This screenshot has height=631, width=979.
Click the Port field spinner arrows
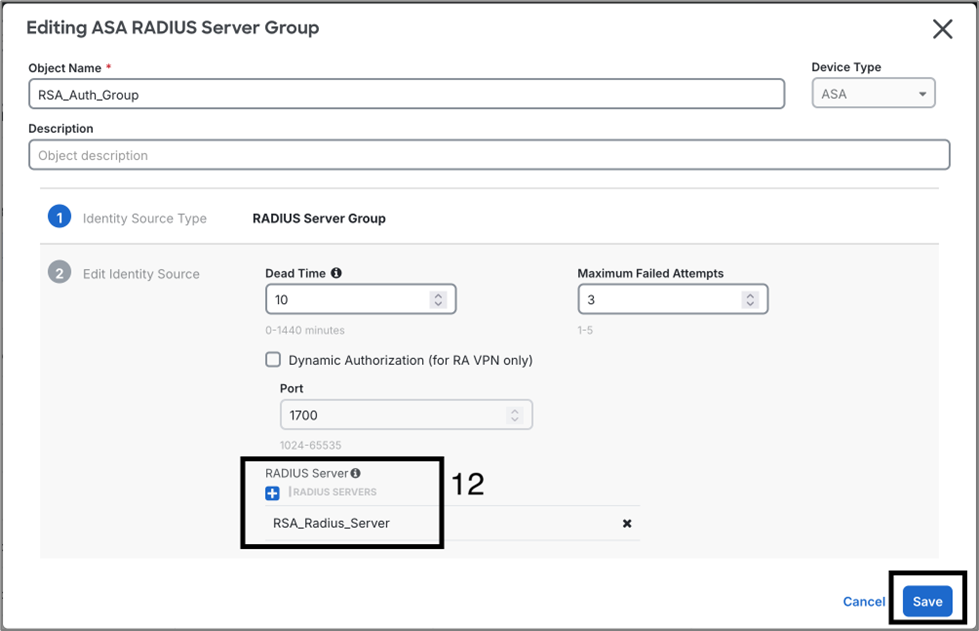click(514, 415)
